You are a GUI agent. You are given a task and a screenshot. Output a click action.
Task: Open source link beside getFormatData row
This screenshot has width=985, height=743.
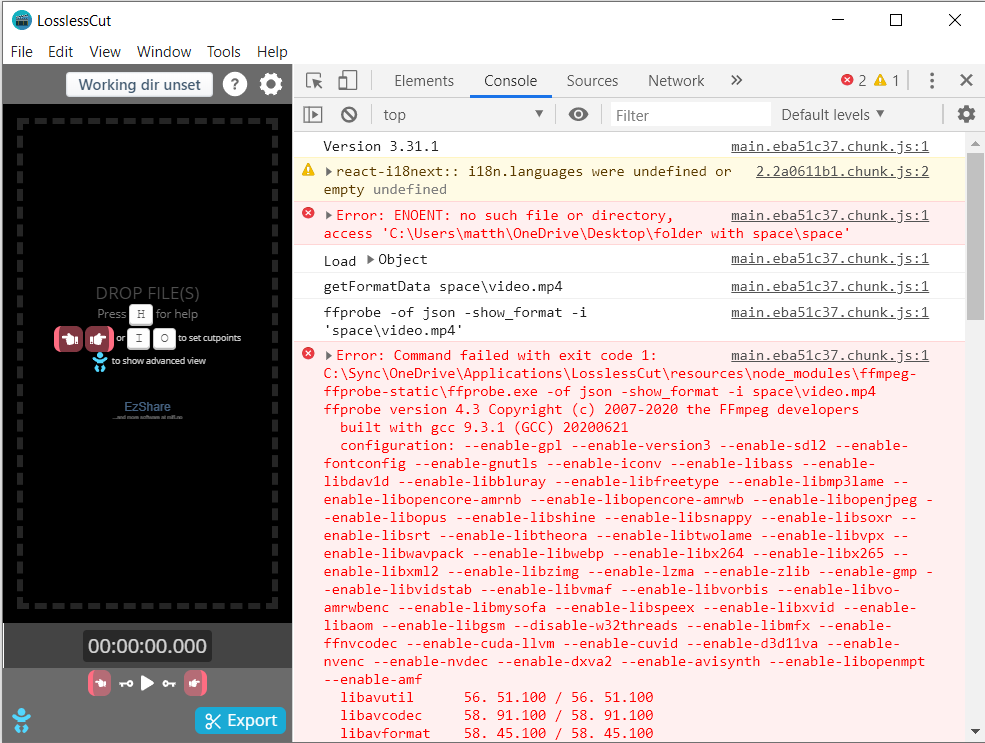[830, 286]
